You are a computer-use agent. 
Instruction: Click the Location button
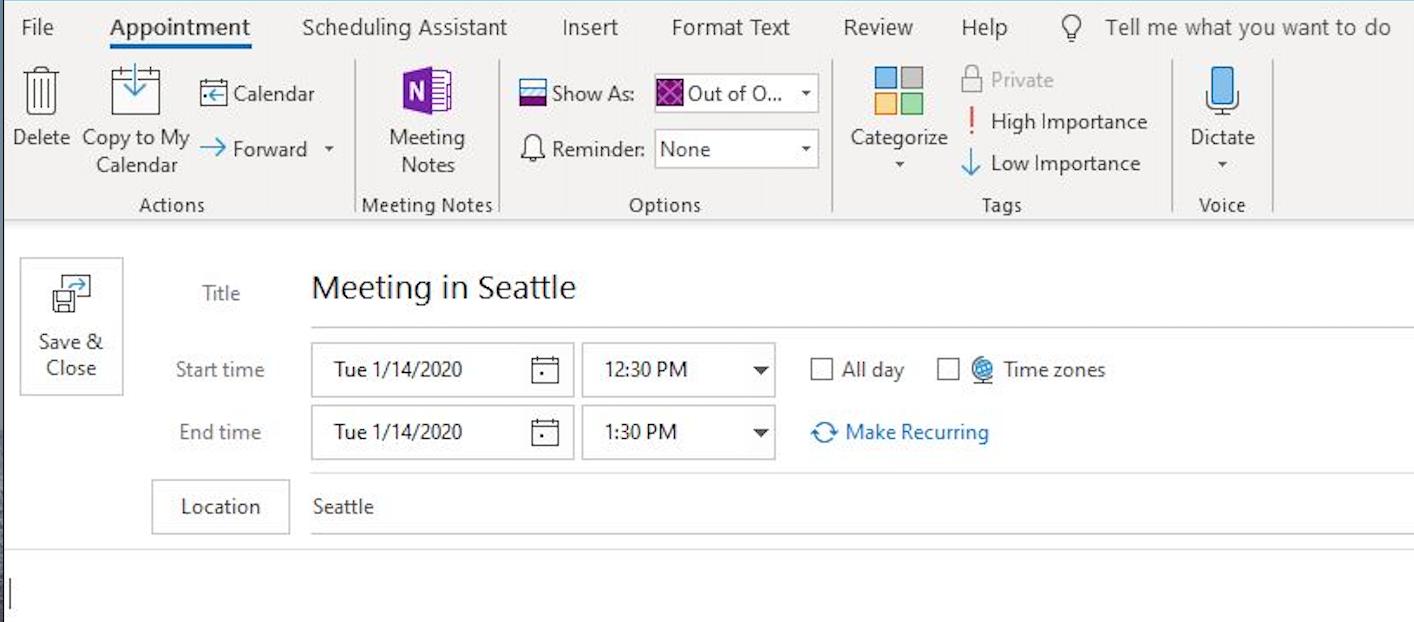click(x=220, y=507)
